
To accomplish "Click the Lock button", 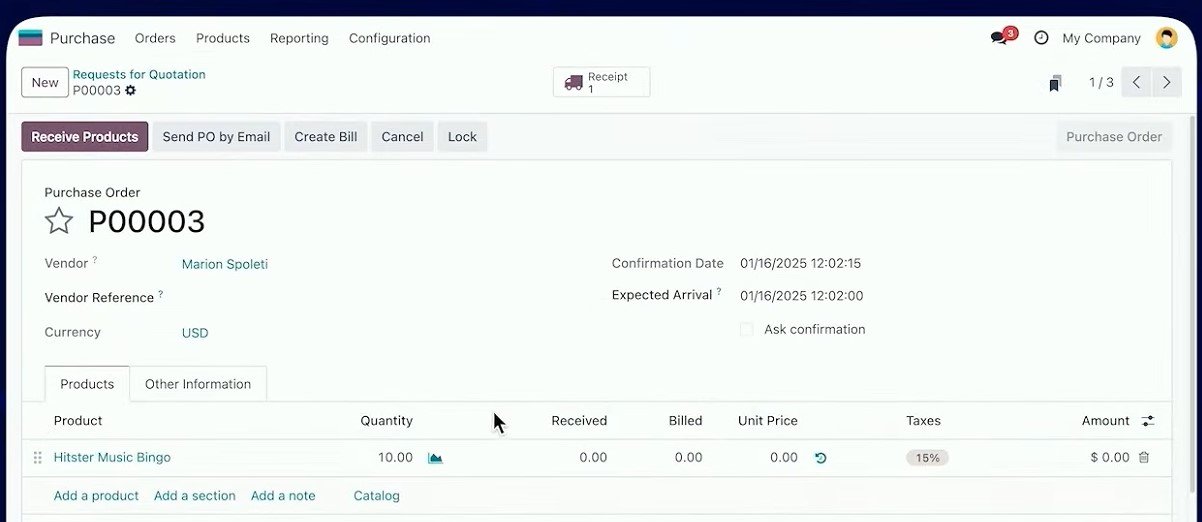I will coord(462,137).
